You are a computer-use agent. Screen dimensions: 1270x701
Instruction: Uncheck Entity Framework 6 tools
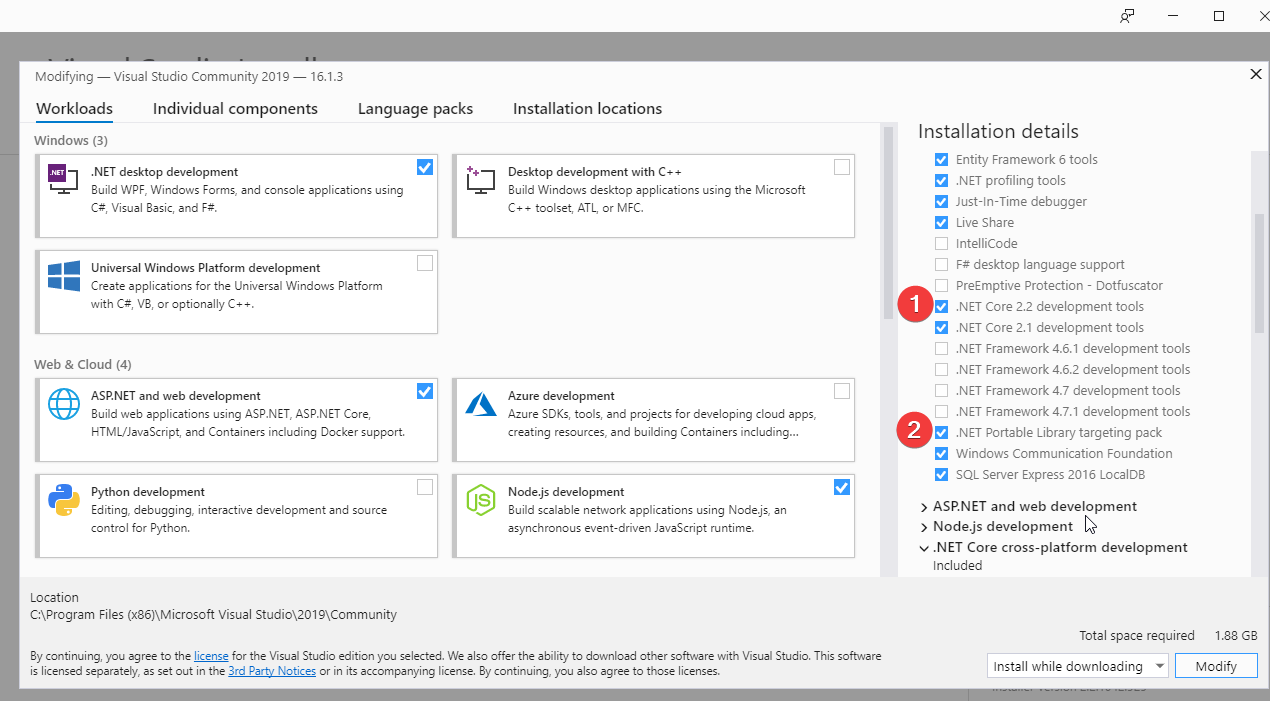tap(941, 159)
